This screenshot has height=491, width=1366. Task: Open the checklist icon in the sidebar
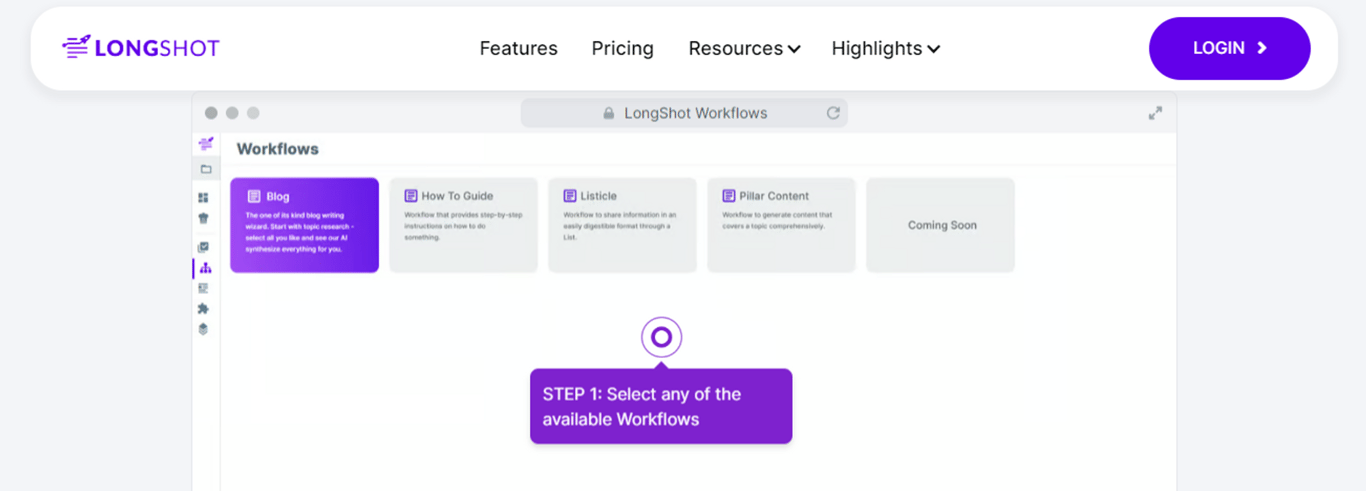(x=204, y=247)
